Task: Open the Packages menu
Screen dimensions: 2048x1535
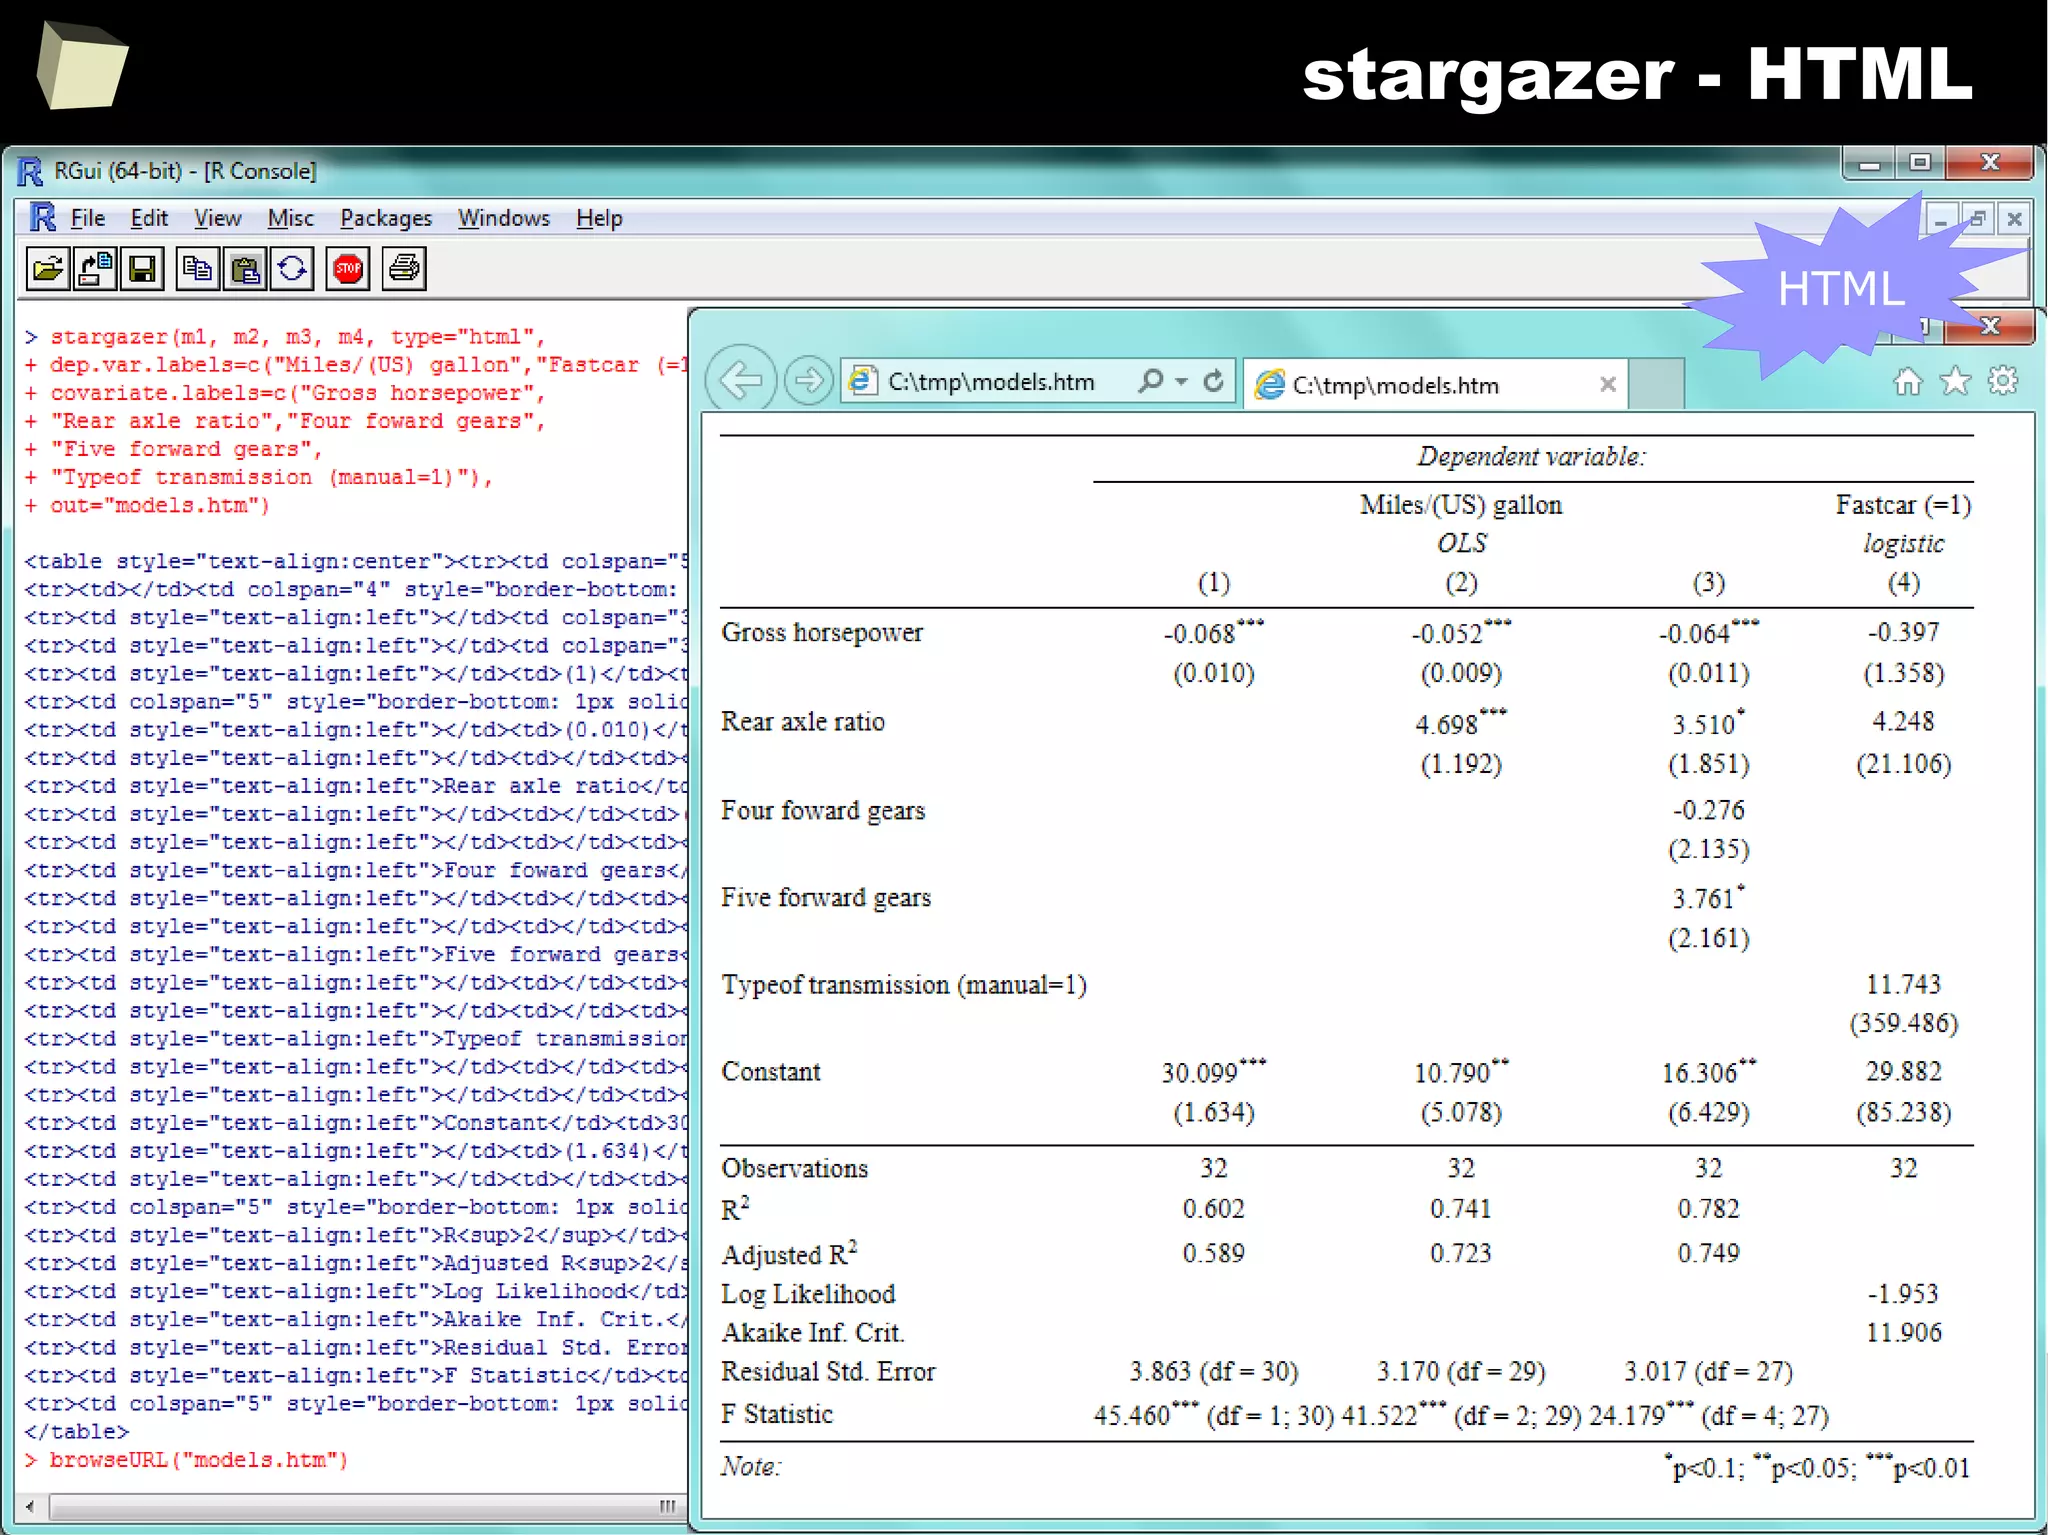Action: [386, 218]
